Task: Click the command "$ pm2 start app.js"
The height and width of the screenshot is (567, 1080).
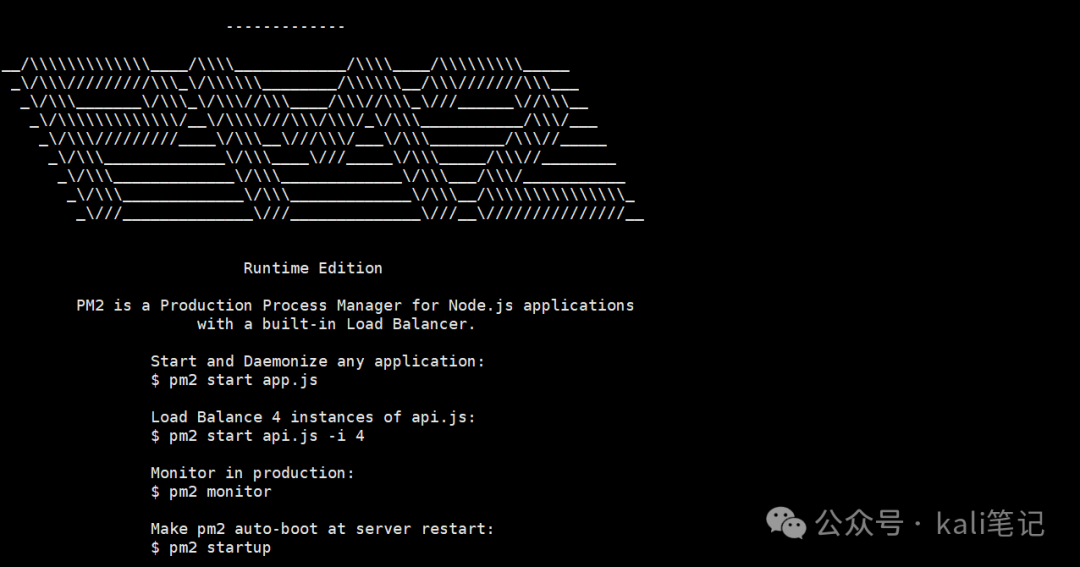Action: (234, 380)
